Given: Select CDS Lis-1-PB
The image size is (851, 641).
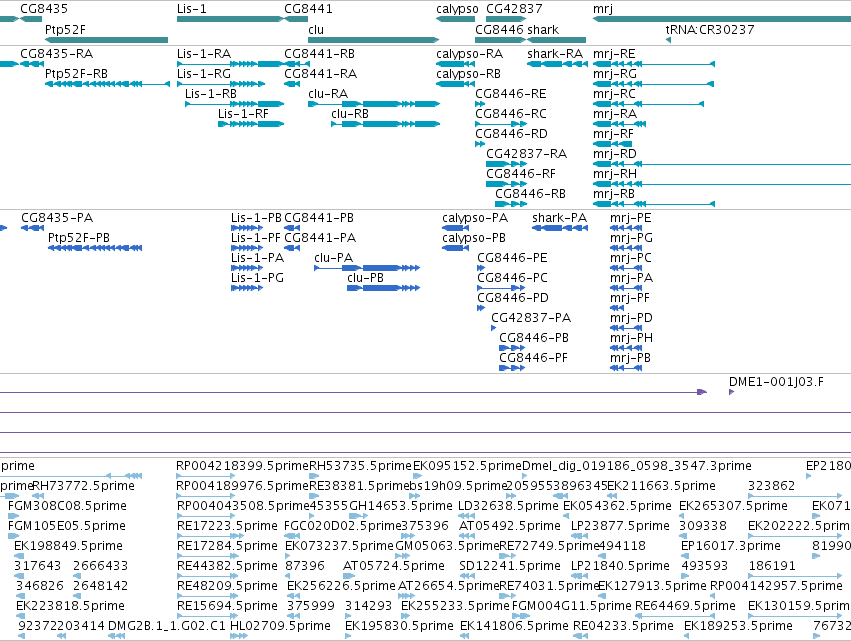Looking at the screenshot, I should coord(247,228).
